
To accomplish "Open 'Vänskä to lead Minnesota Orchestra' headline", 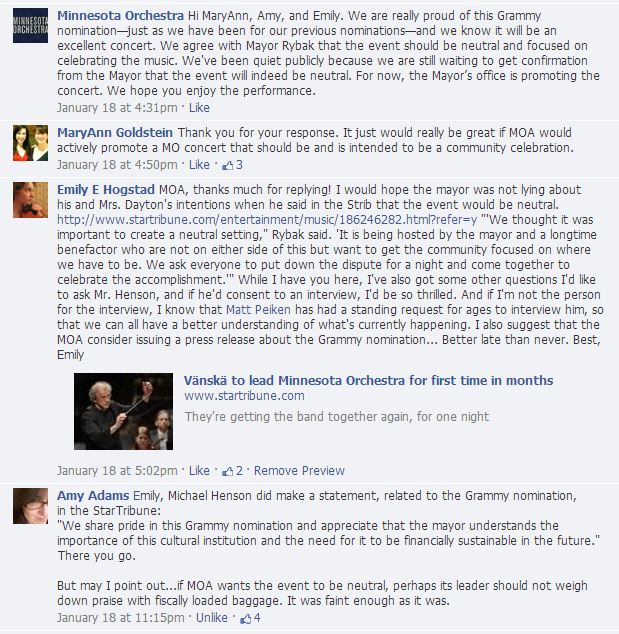I will point(368,380).
